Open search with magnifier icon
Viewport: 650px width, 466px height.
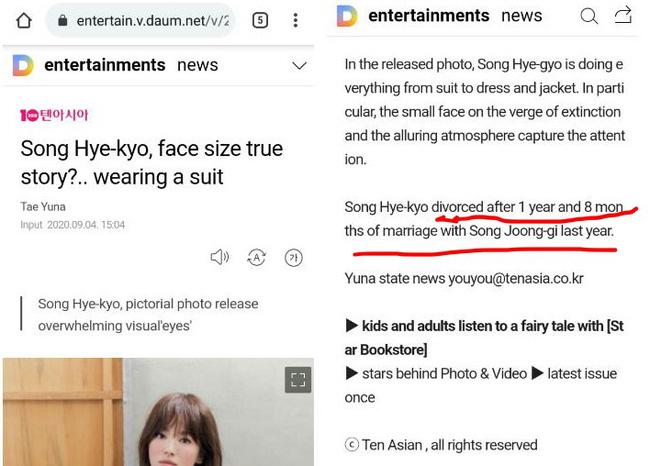click(x=589, y=16)
